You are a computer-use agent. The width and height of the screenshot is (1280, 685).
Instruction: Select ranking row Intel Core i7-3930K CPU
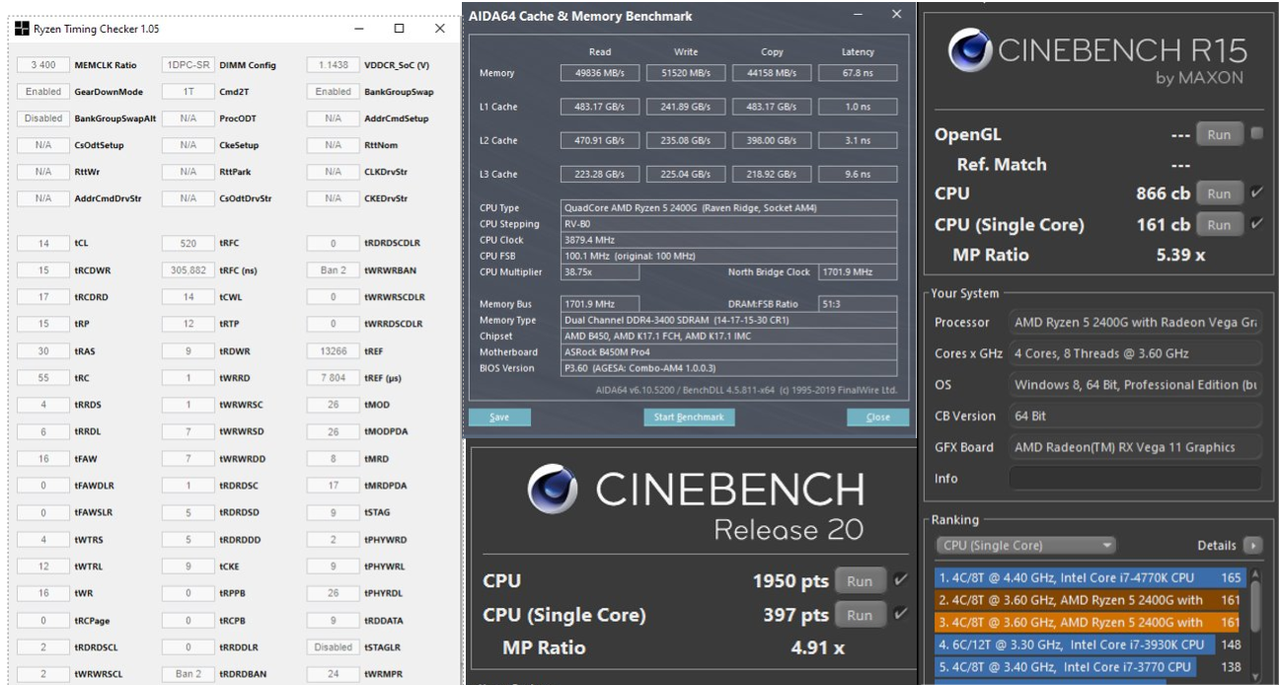(x=1091, y=645)
